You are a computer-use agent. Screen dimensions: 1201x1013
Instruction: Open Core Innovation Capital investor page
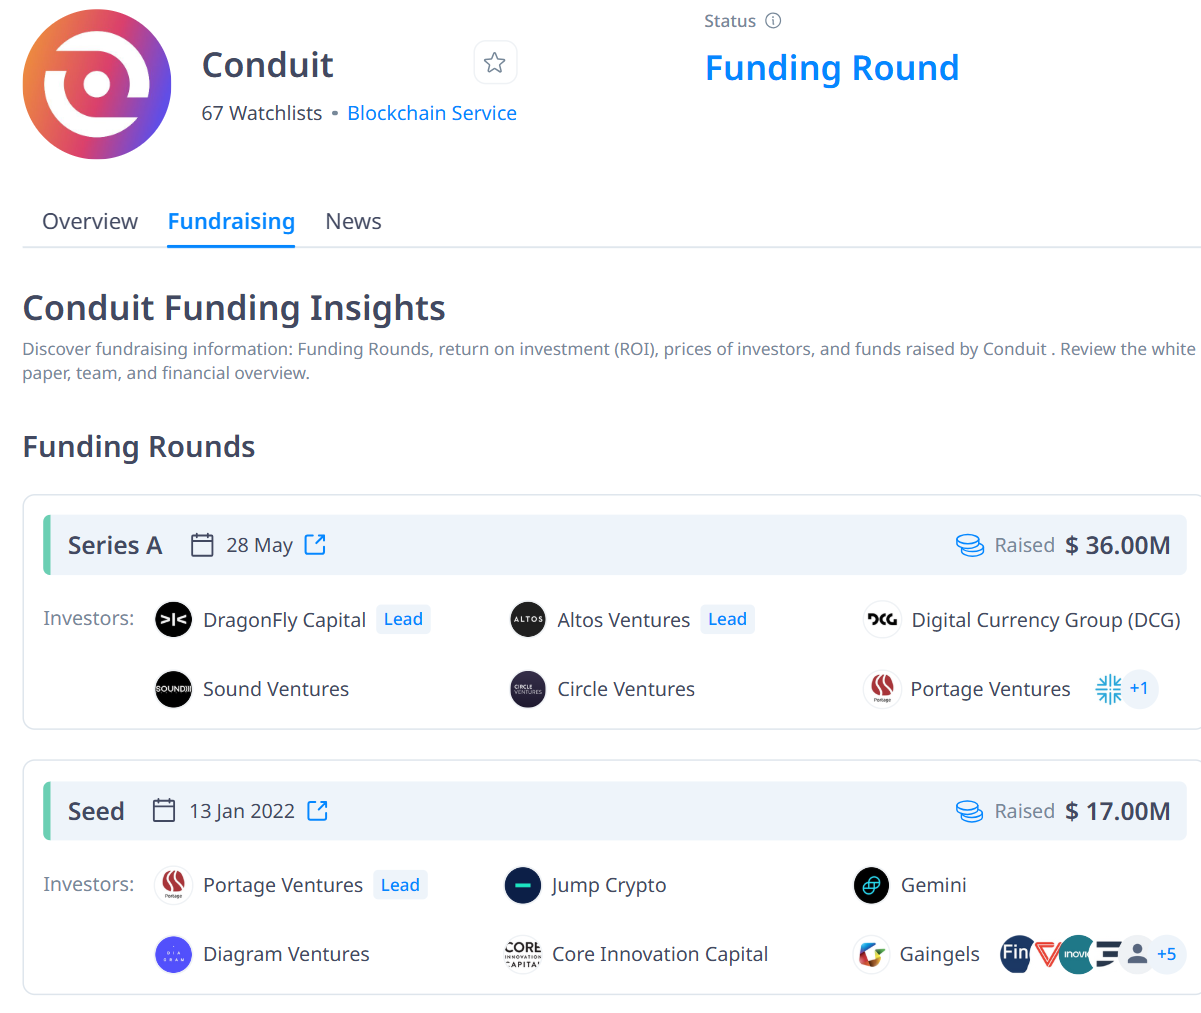660,955
